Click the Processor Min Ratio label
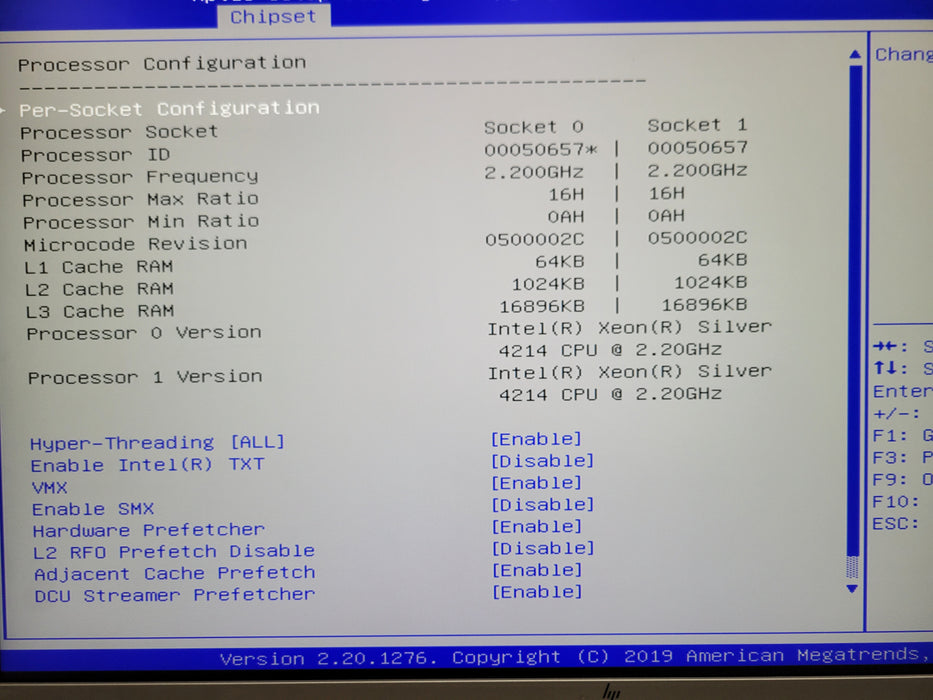This screenshot has width=933, height=700. tap(141, 222)
